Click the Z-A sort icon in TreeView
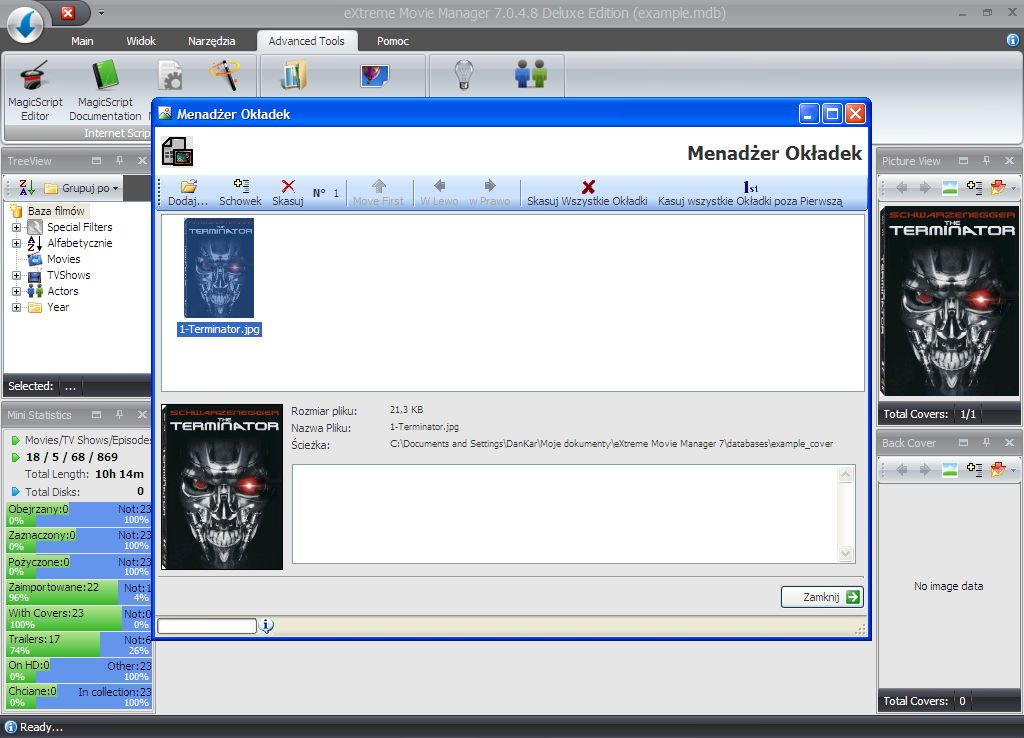Screen dimensions: 1024x738 click(27, 187)
